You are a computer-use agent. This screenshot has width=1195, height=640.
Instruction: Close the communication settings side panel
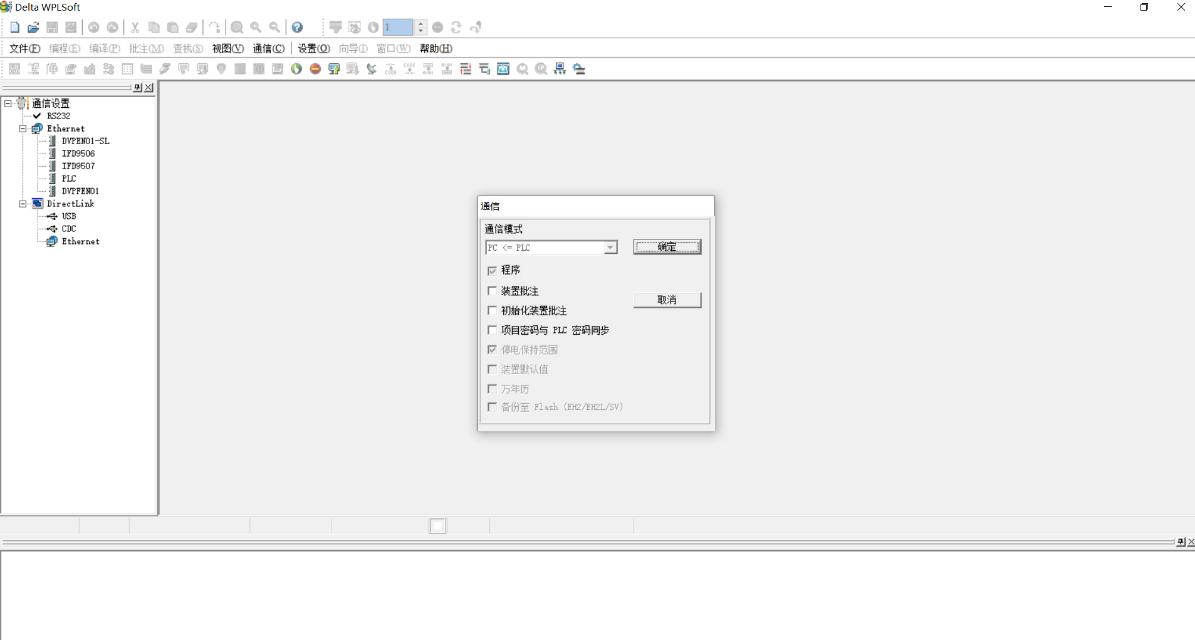pyautogui.click(x=149, y=88)
